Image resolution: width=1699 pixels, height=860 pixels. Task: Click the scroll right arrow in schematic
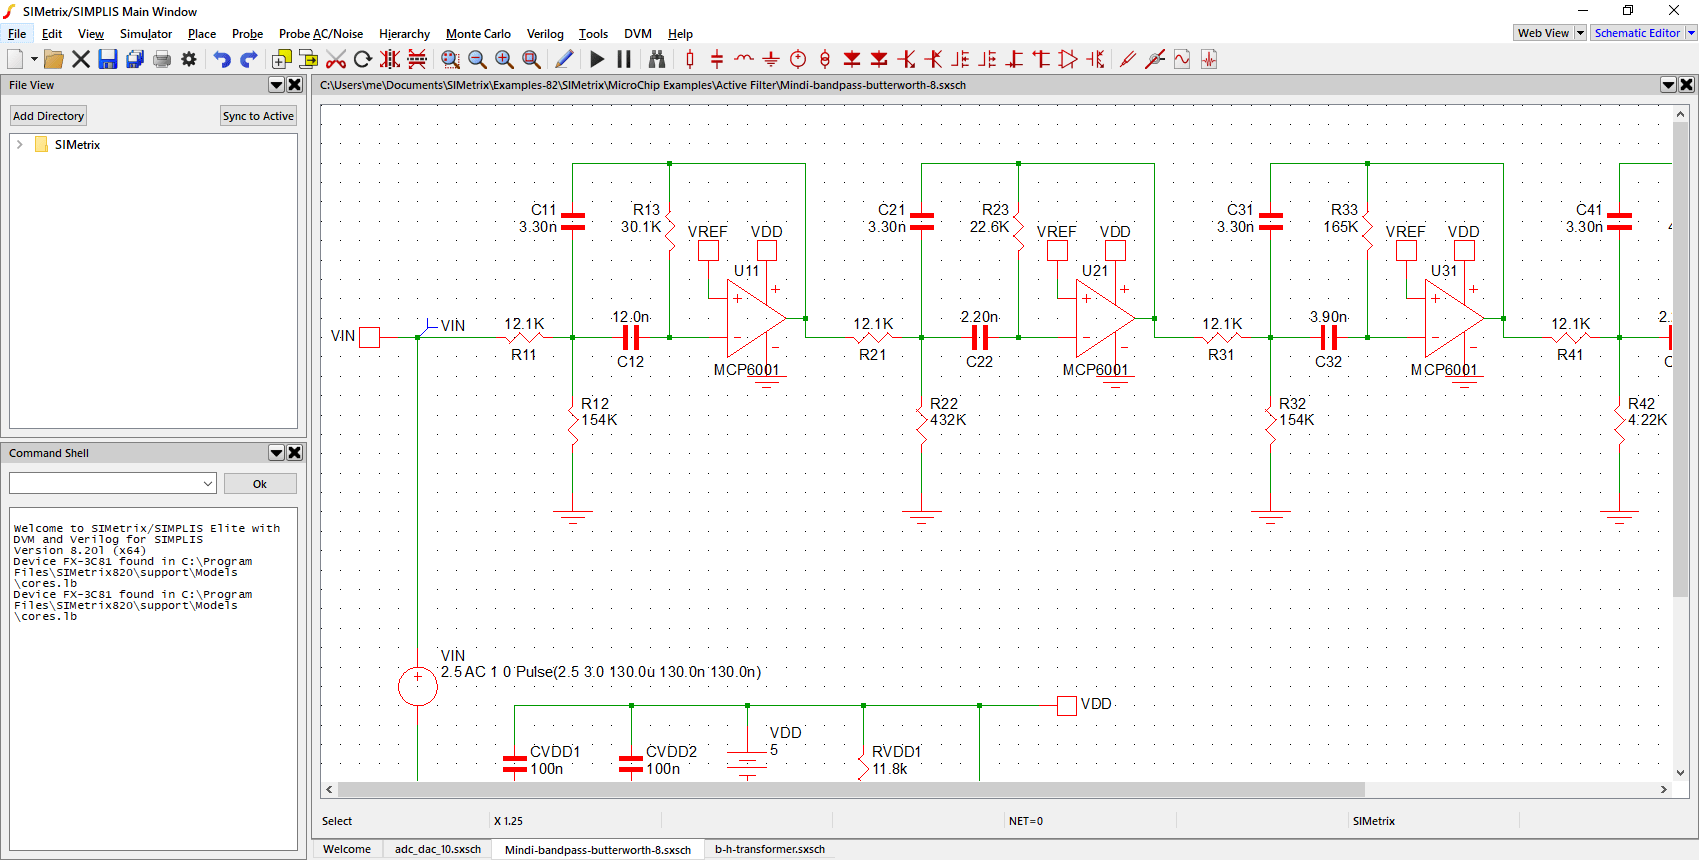pos(1664,789)
